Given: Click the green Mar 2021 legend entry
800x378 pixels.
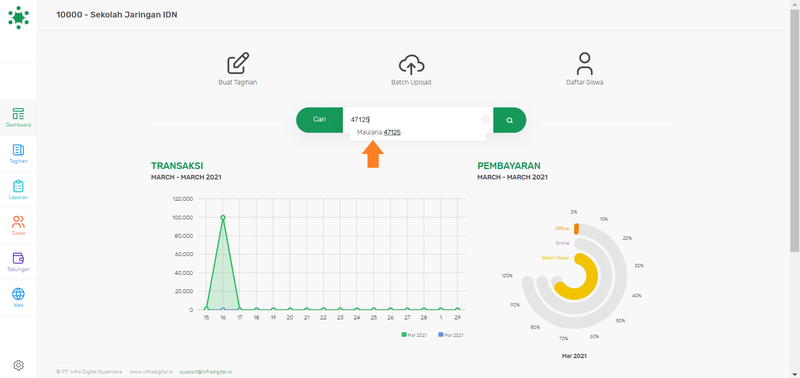Looking at the screenshot, I should [414, 335].
